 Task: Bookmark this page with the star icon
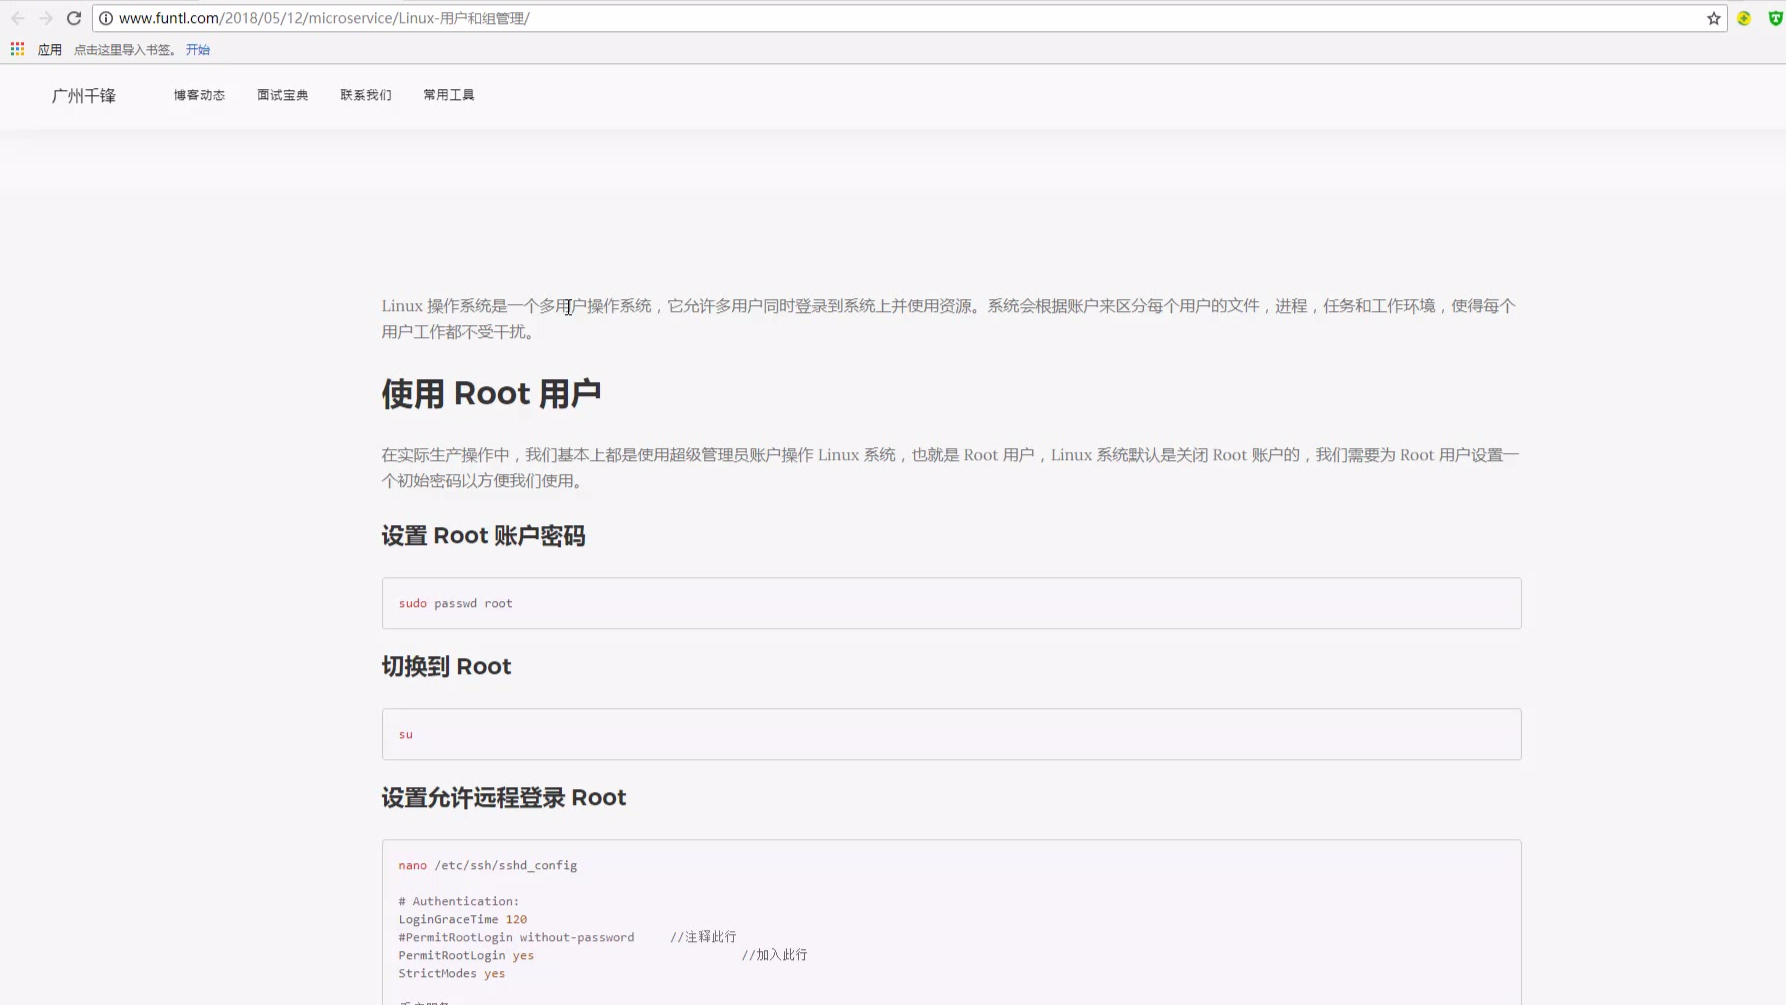pos(1713,18)
